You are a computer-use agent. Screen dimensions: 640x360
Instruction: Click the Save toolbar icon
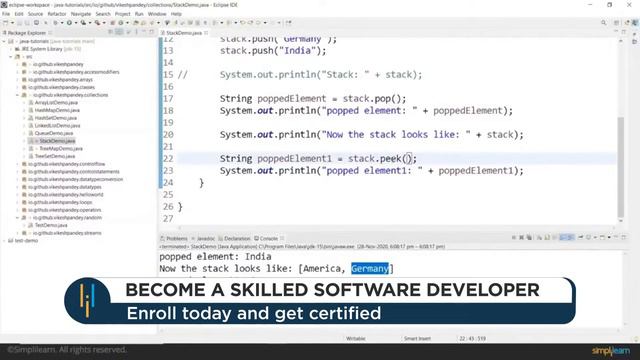pyautogui.click(x=19, y=23)
